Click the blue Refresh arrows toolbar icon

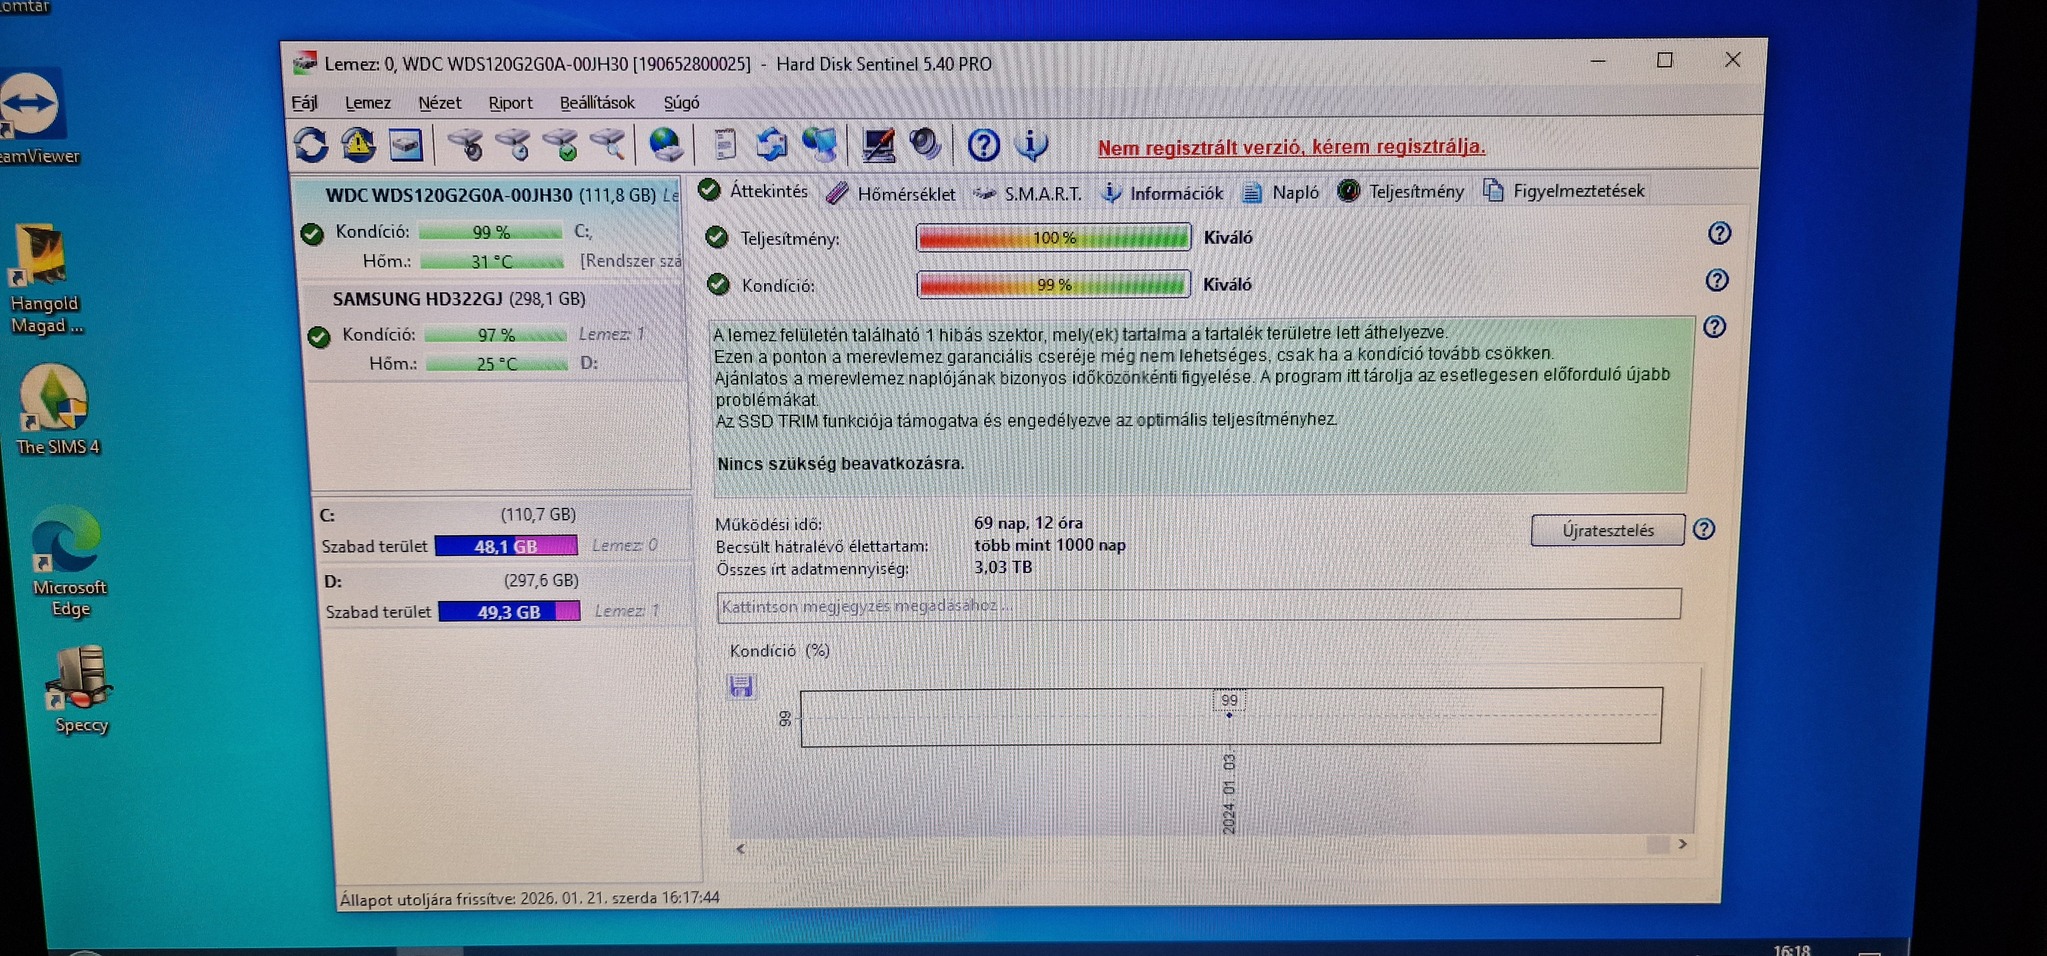coord(311,145)
